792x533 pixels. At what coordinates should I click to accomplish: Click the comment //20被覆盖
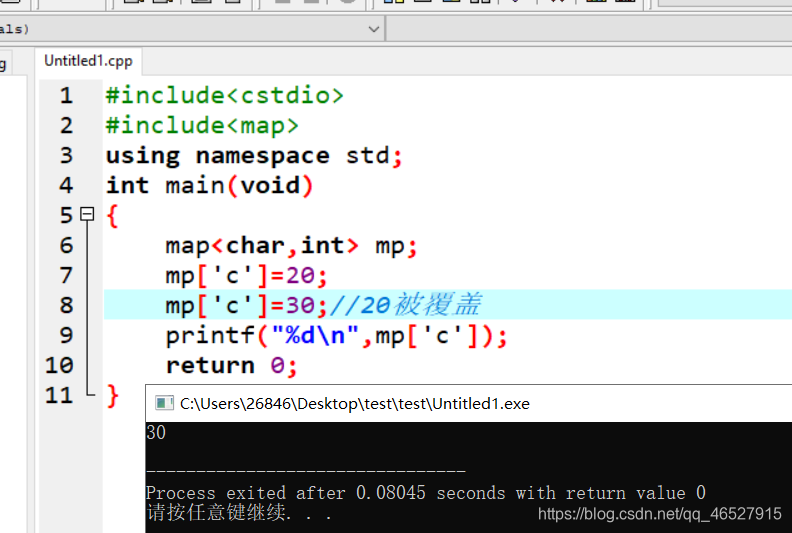406,305
